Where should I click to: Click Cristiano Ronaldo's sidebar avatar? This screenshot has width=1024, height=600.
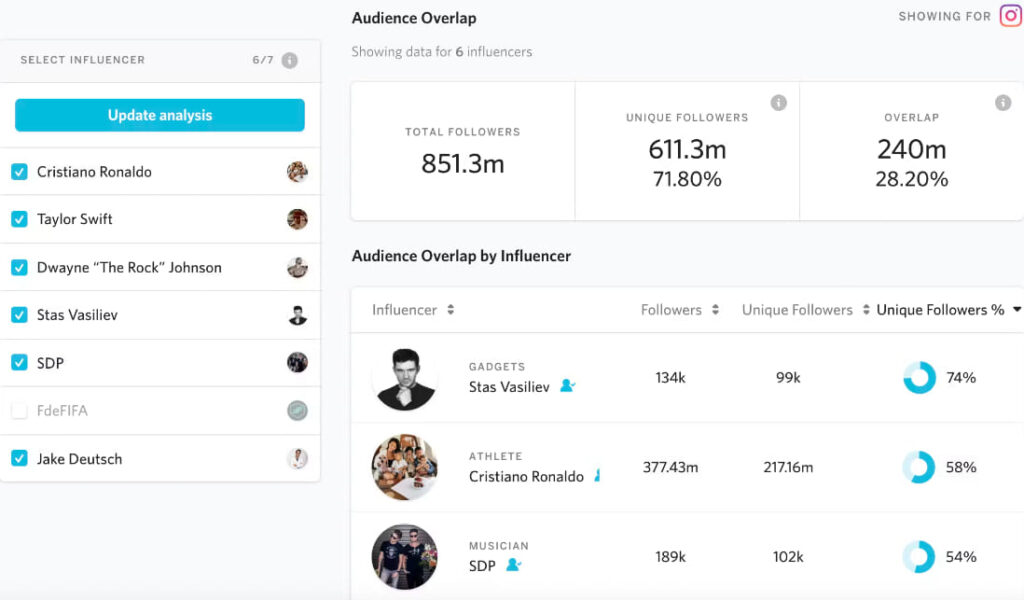point(297,172)
